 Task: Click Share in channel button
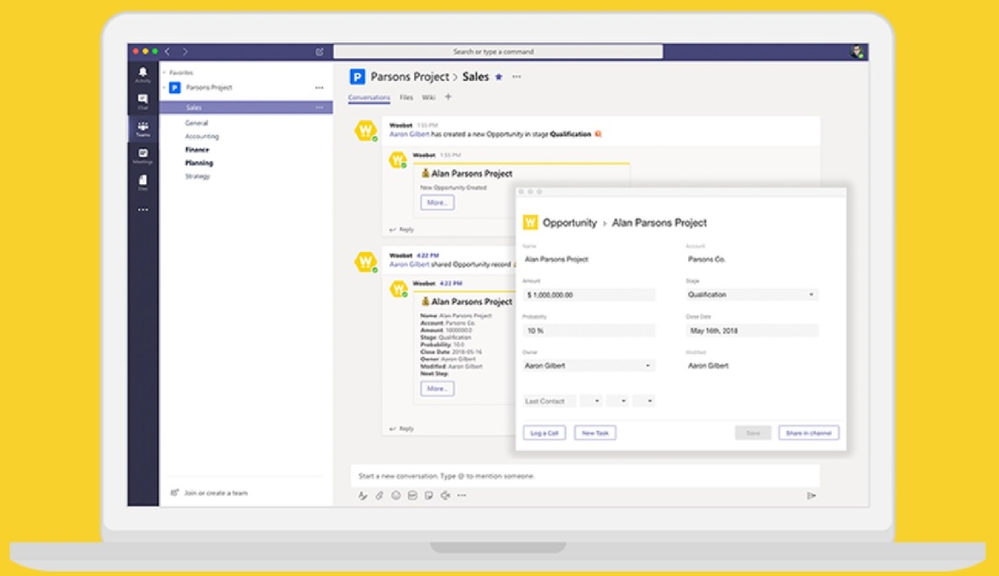tap(809, 433)
